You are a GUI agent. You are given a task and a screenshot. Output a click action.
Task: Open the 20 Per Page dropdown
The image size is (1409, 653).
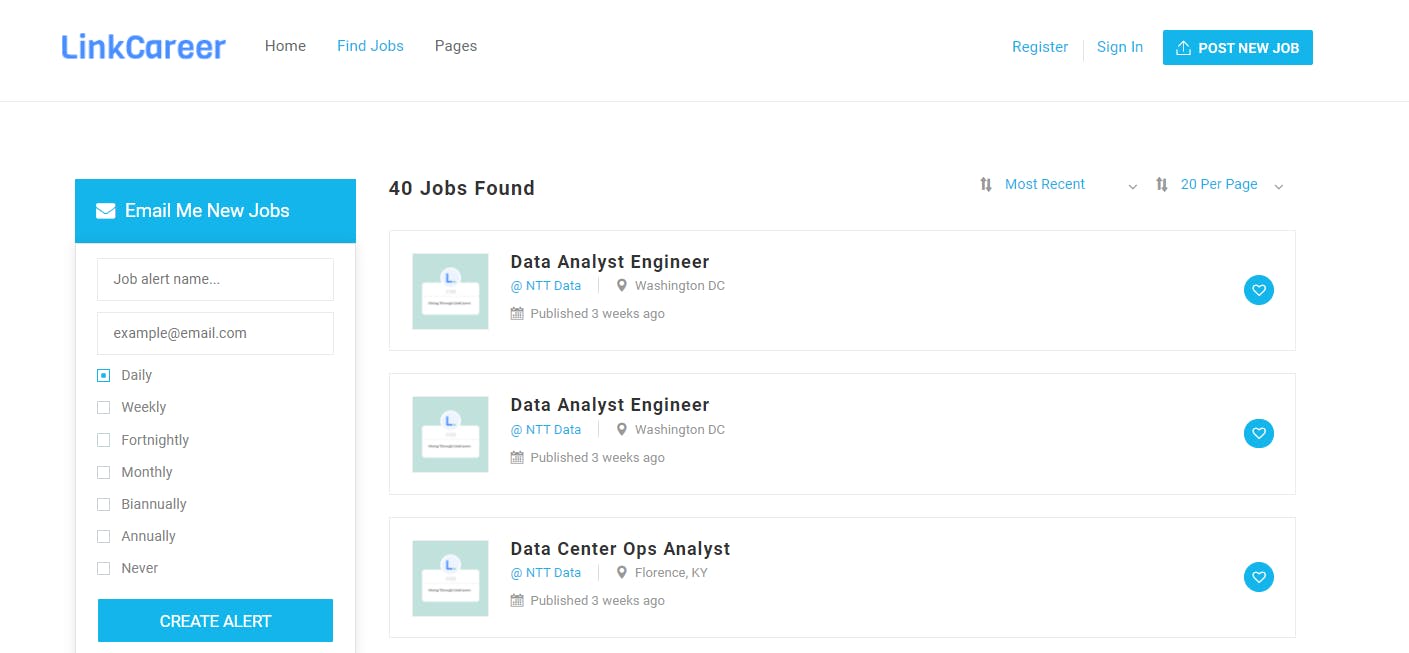pos(1232,185)
